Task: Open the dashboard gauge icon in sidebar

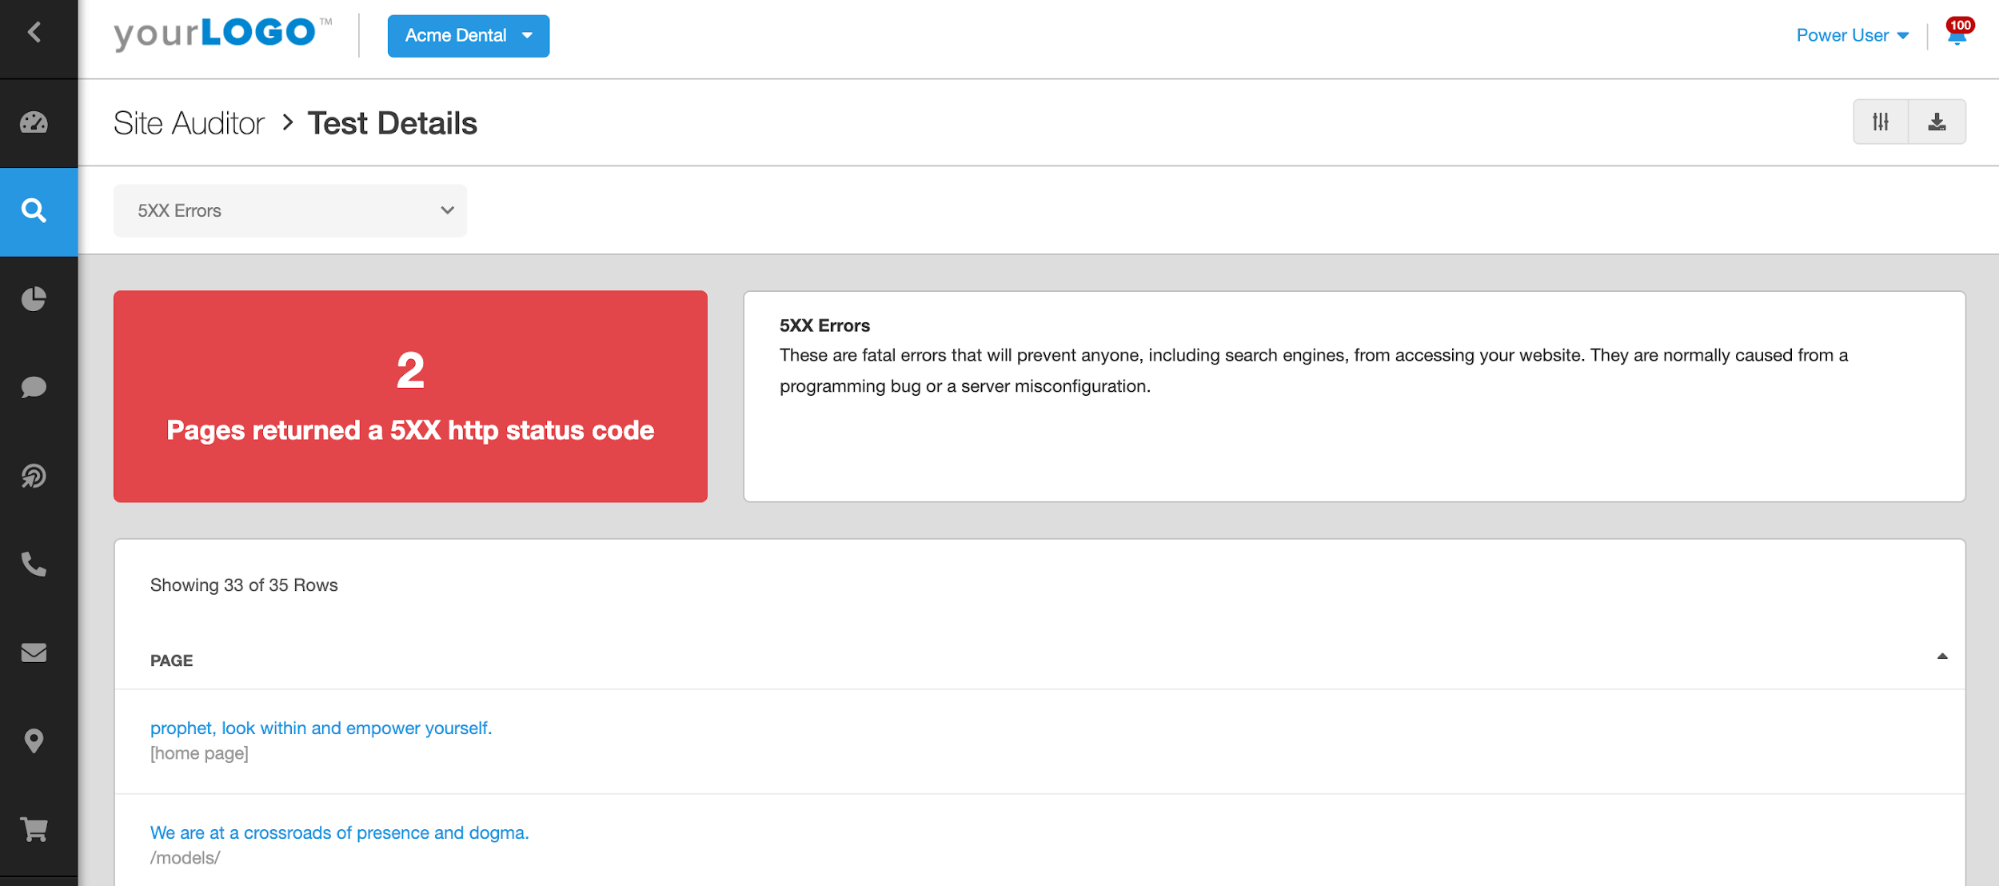Action: coord(34,123)
